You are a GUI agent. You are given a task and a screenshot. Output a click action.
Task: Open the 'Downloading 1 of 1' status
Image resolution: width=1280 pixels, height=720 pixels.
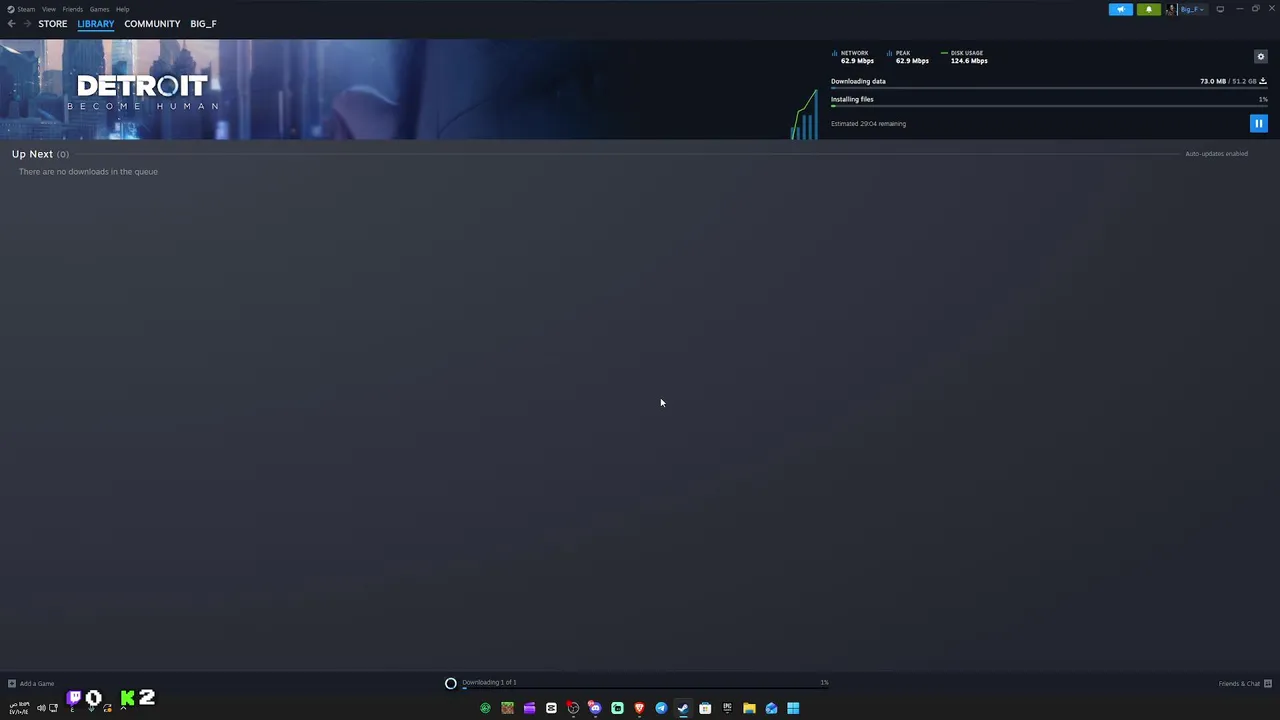pos(489,682)
